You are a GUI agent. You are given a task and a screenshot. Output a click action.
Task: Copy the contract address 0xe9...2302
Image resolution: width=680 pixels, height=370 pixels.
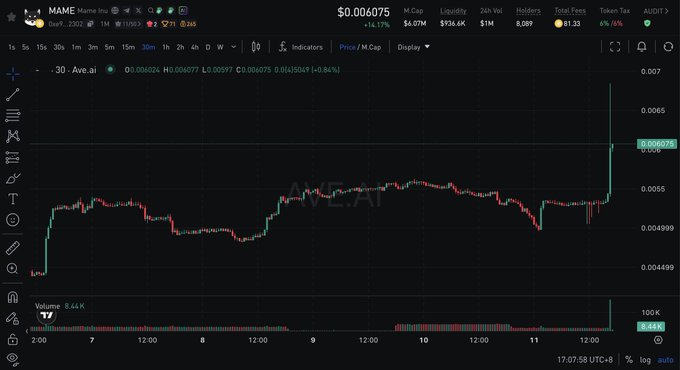90,24
